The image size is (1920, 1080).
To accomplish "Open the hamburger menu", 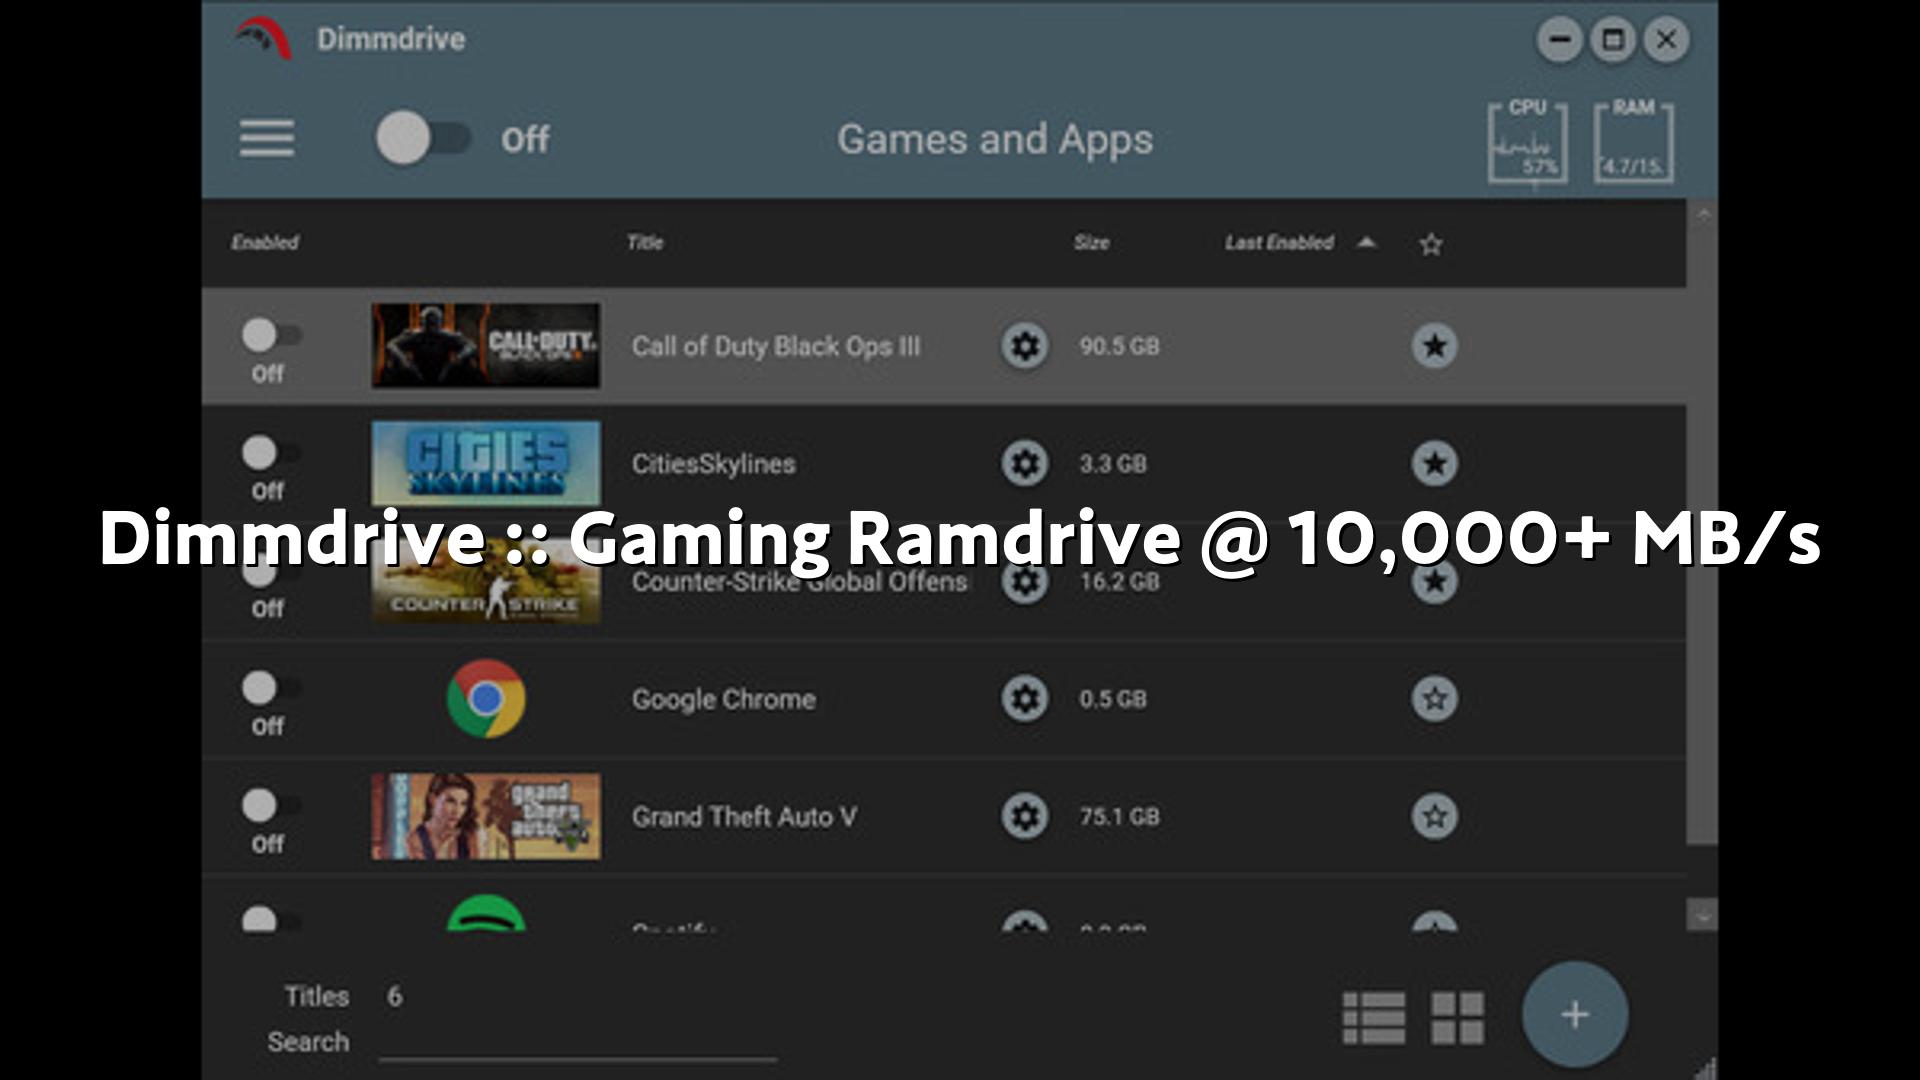I will tap(266, 138).
